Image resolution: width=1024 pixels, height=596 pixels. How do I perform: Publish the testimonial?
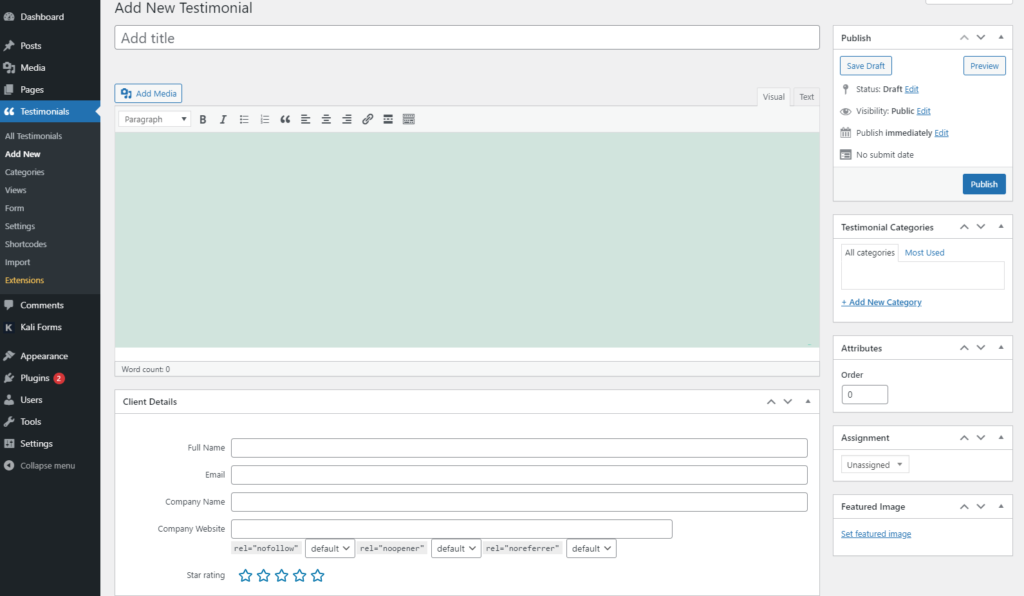click(984, 184)
